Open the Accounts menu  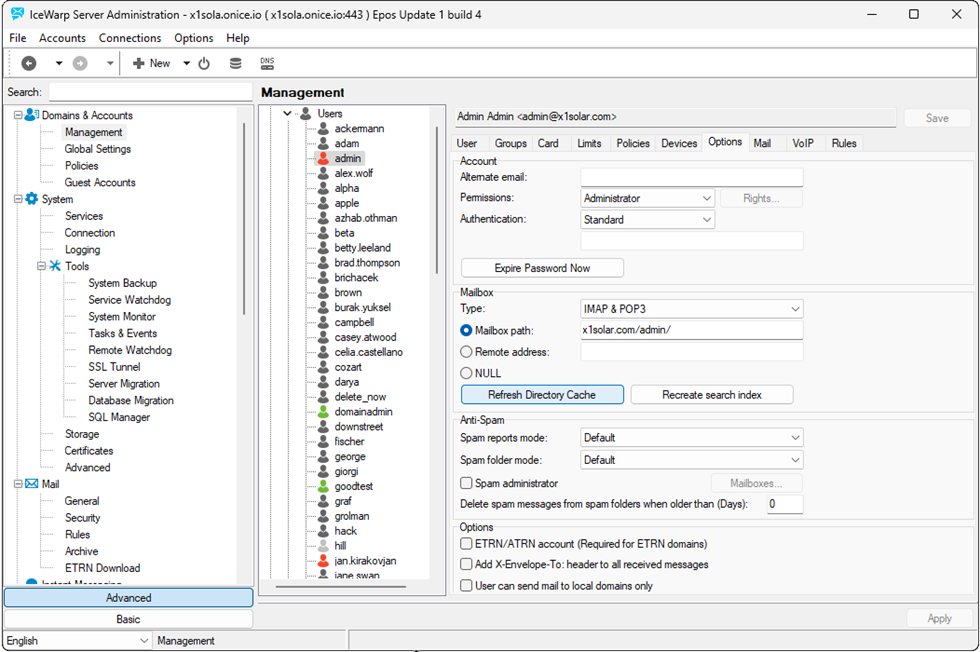pyautogui.click(x=62, y=38)
